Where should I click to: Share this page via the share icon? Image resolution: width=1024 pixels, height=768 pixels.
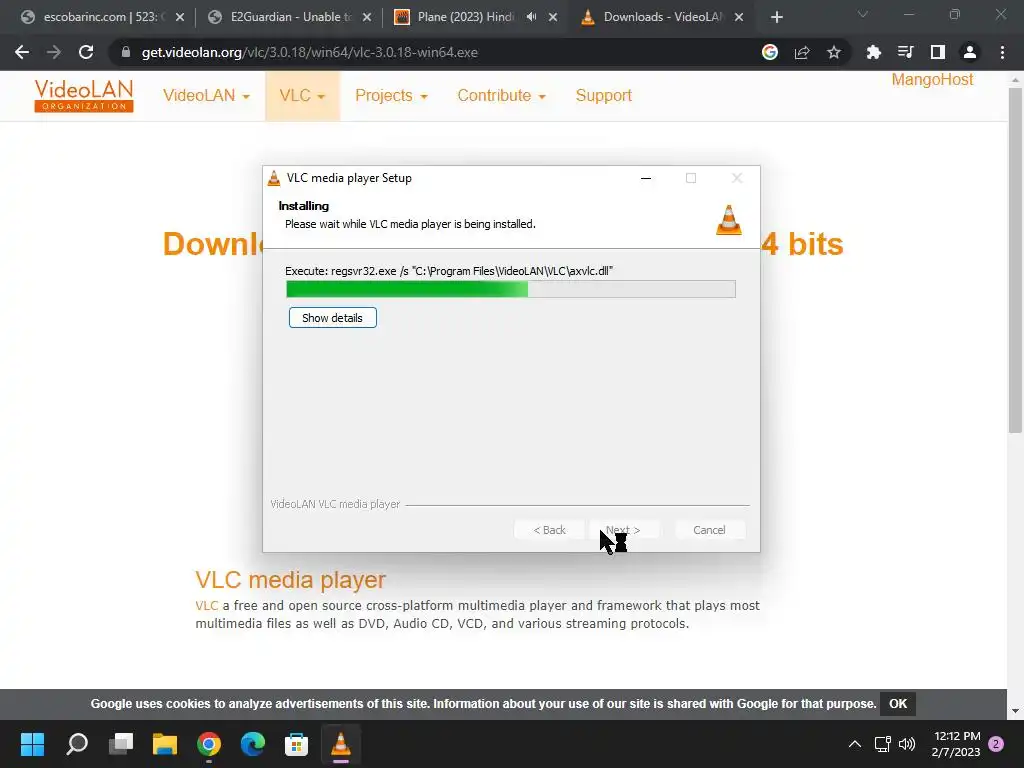click(802, 52)
